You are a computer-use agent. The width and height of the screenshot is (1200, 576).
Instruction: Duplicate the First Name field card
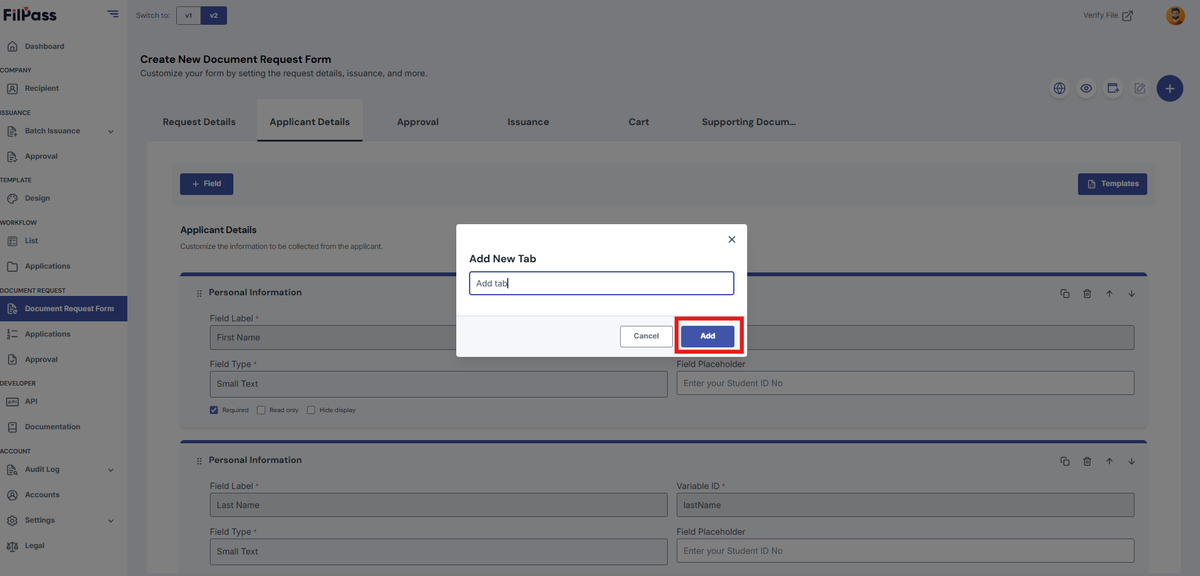(x=1064, y=294)
